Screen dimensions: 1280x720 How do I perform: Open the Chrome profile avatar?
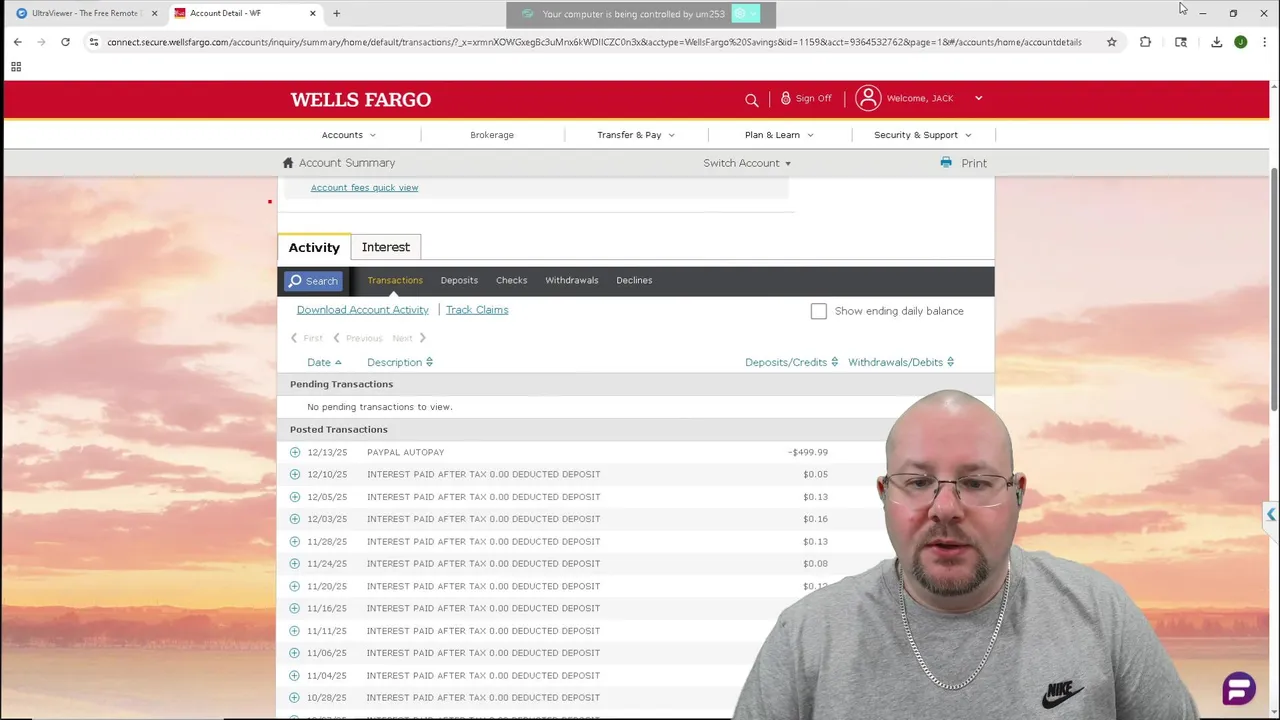[1240, 42]
